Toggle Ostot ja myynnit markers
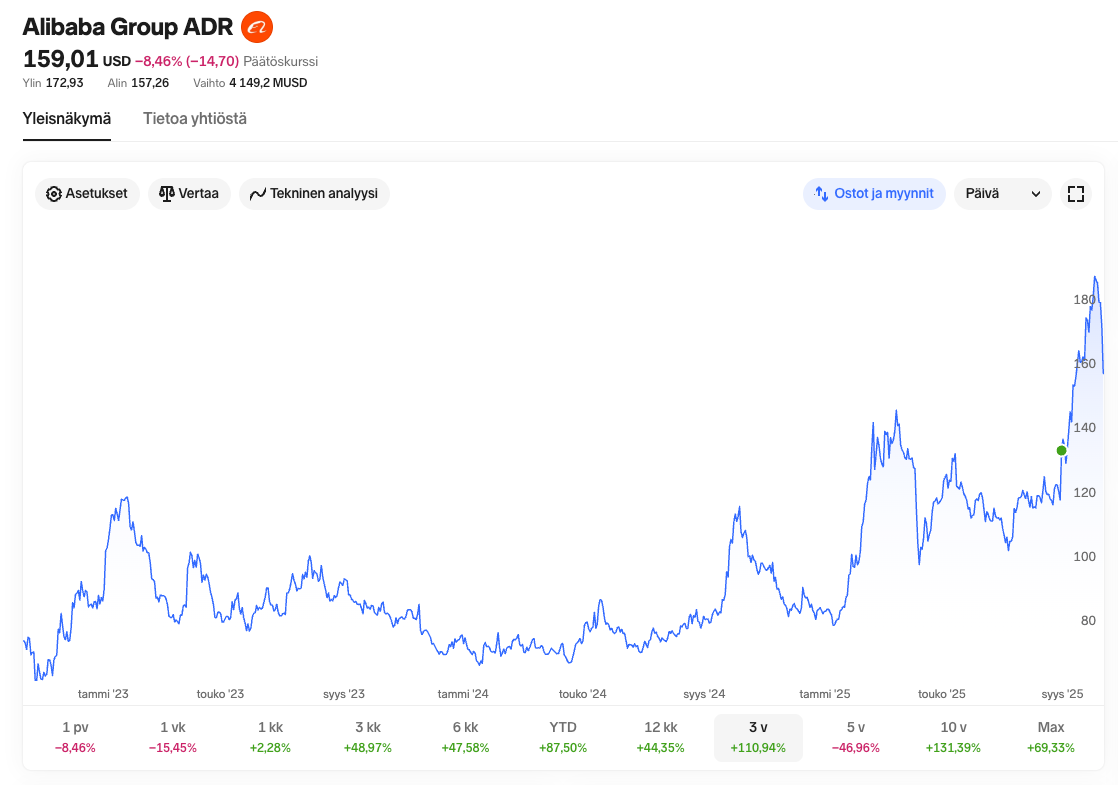This screenshot has height=785, width=1118. pyautogui.click(x=874, y=194)
